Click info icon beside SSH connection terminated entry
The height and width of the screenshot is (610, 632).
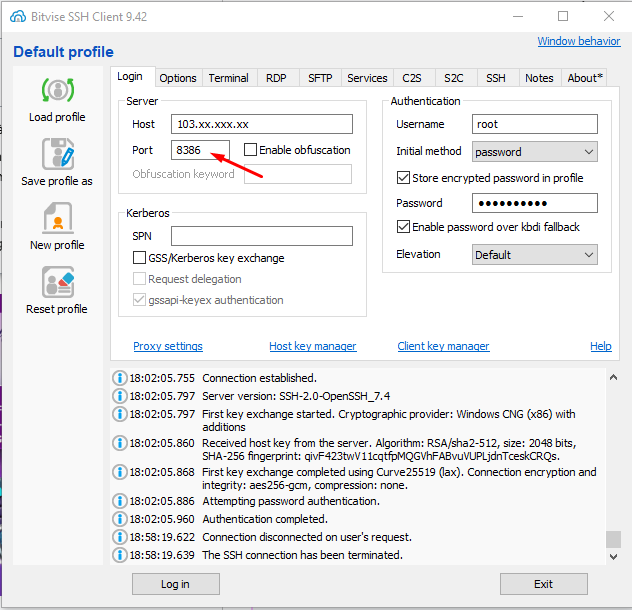(120, 555)
